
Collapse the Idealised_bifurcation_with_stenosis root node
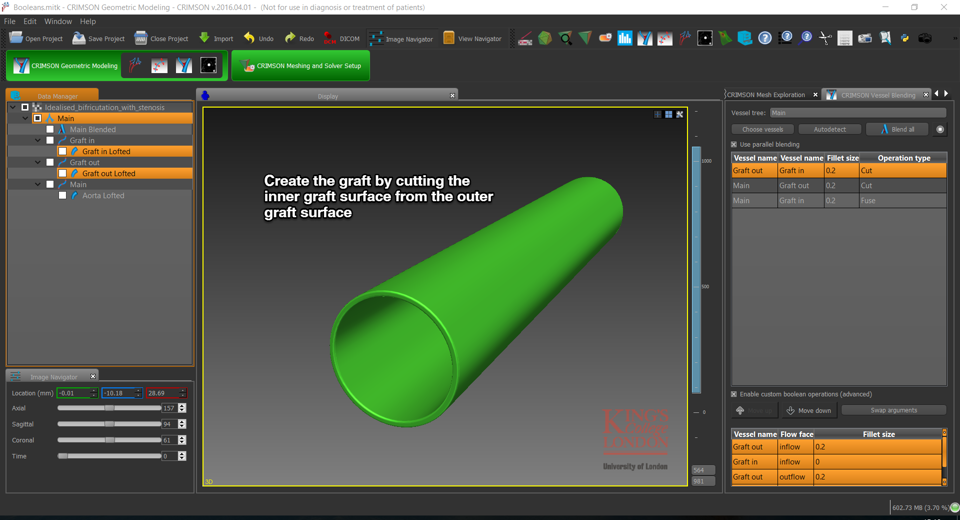13,108
